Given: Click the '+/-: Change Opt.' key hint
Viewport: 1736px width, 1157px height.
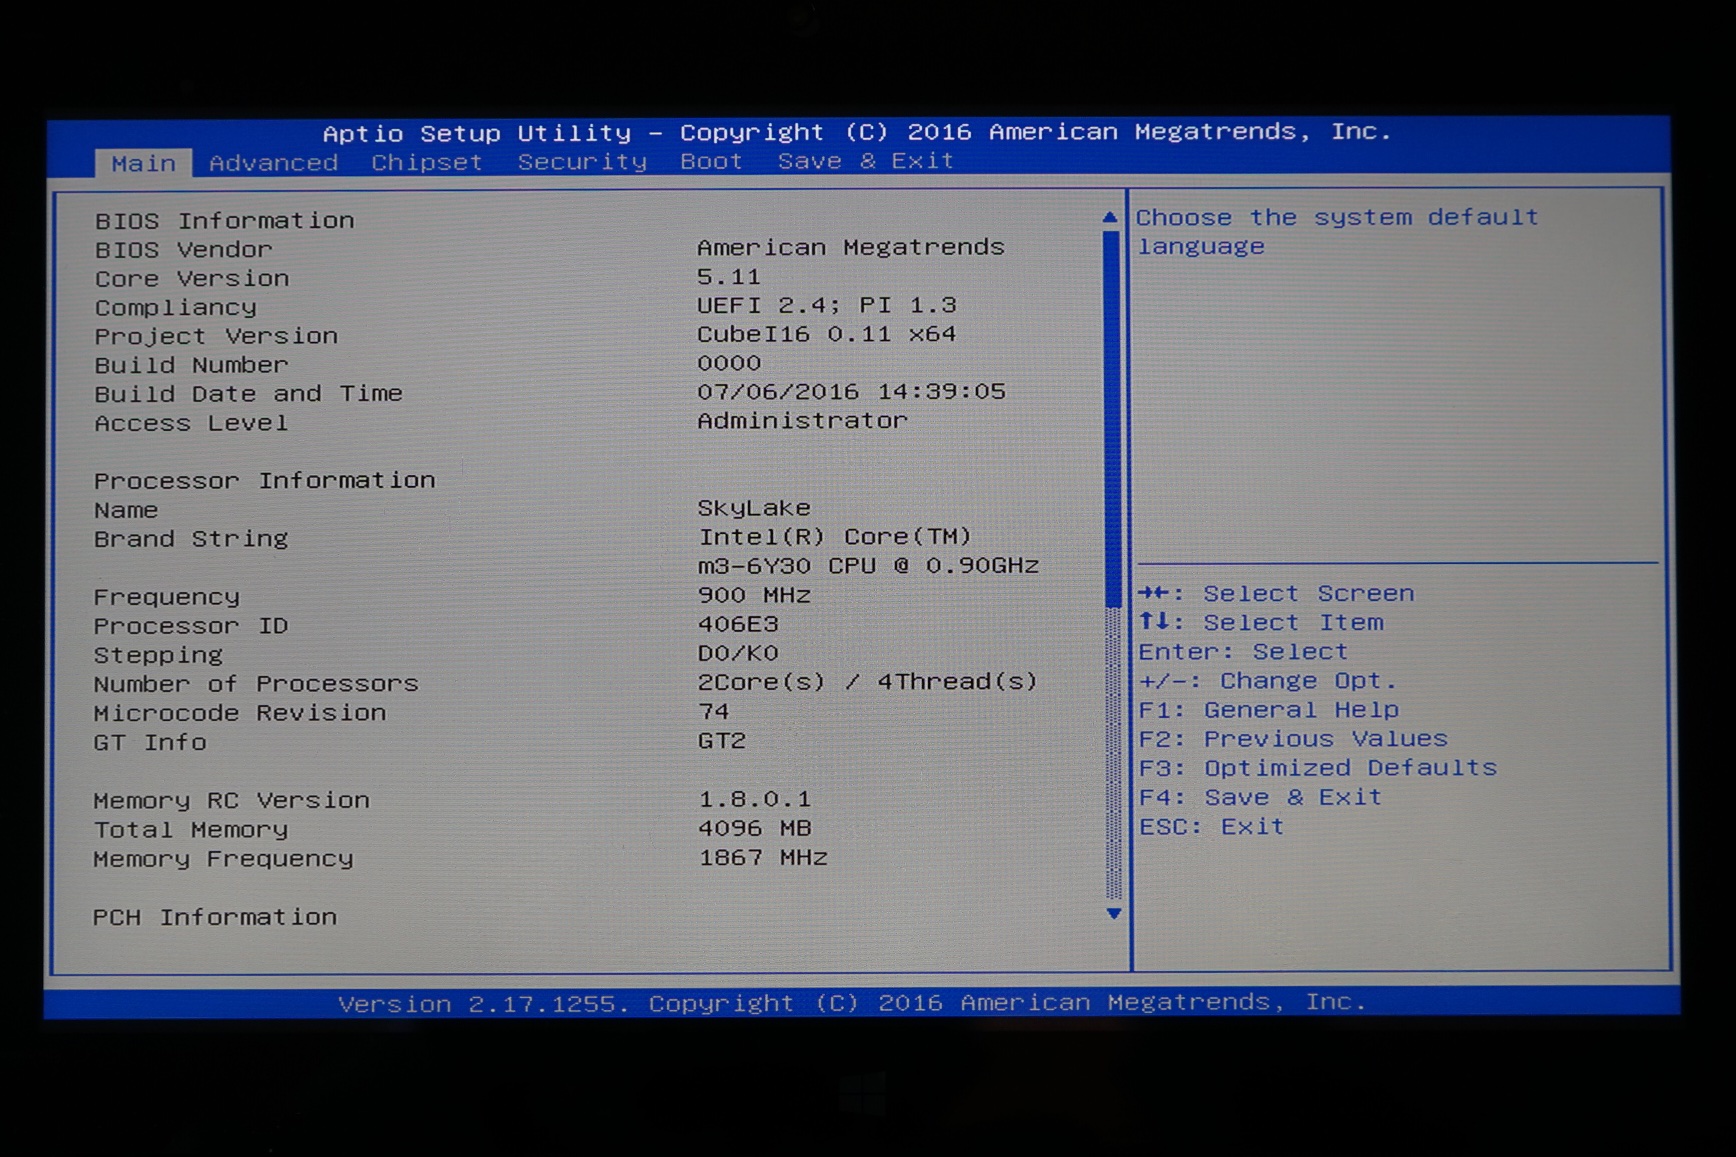Looking at the screenshot, I should click(x=1267, y=681).
